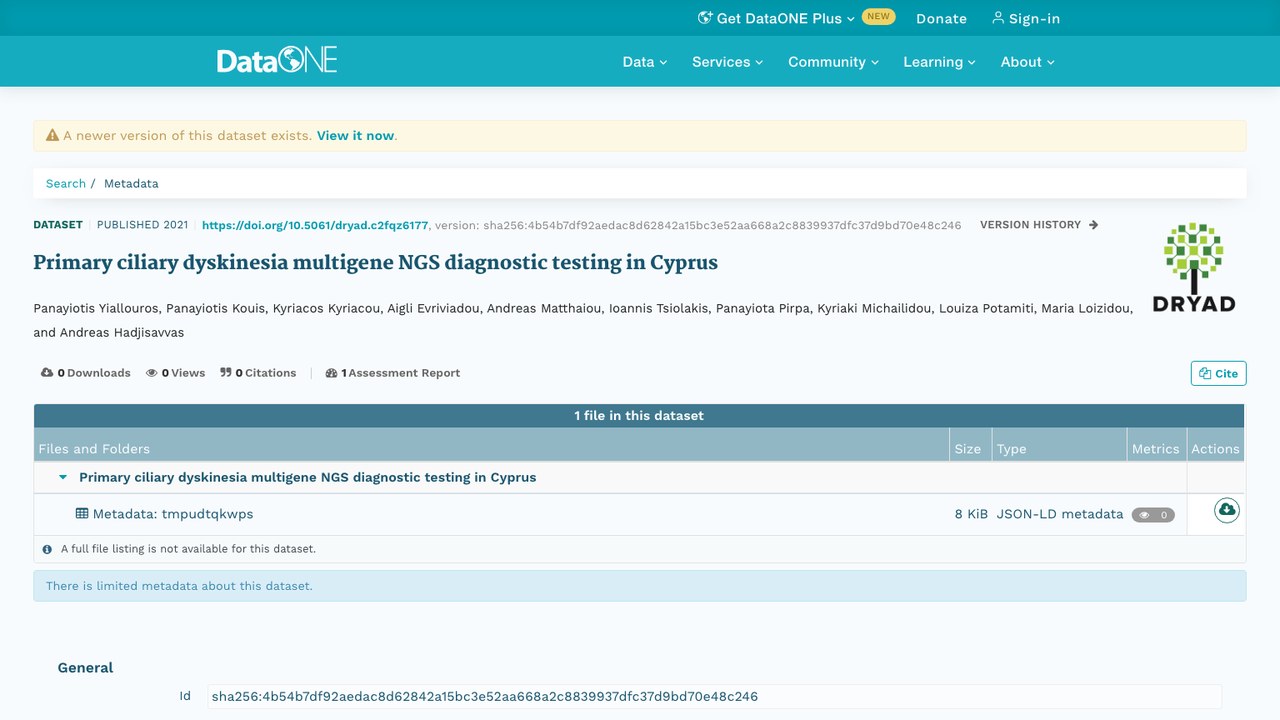
Task: Click the views eye metric badge
Action: tap(1153, 515)
